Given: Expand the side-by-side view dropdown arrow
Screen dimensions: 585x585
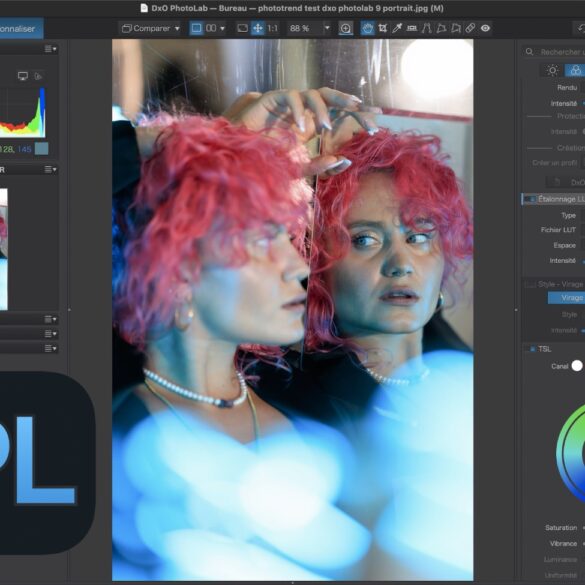Looking at the screenshot, I should click(x=222, y=28).
